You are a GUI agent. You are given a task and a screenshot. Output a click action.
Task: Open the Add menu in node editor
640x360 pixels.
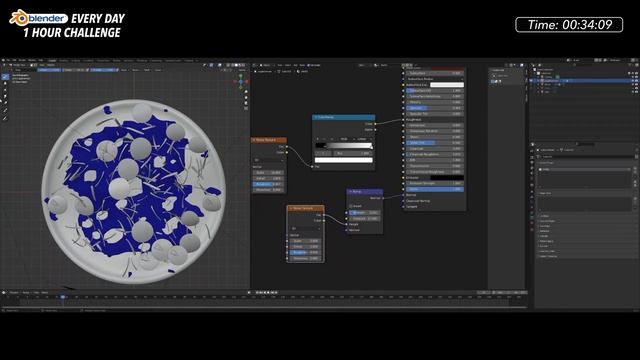coord(296,65)
